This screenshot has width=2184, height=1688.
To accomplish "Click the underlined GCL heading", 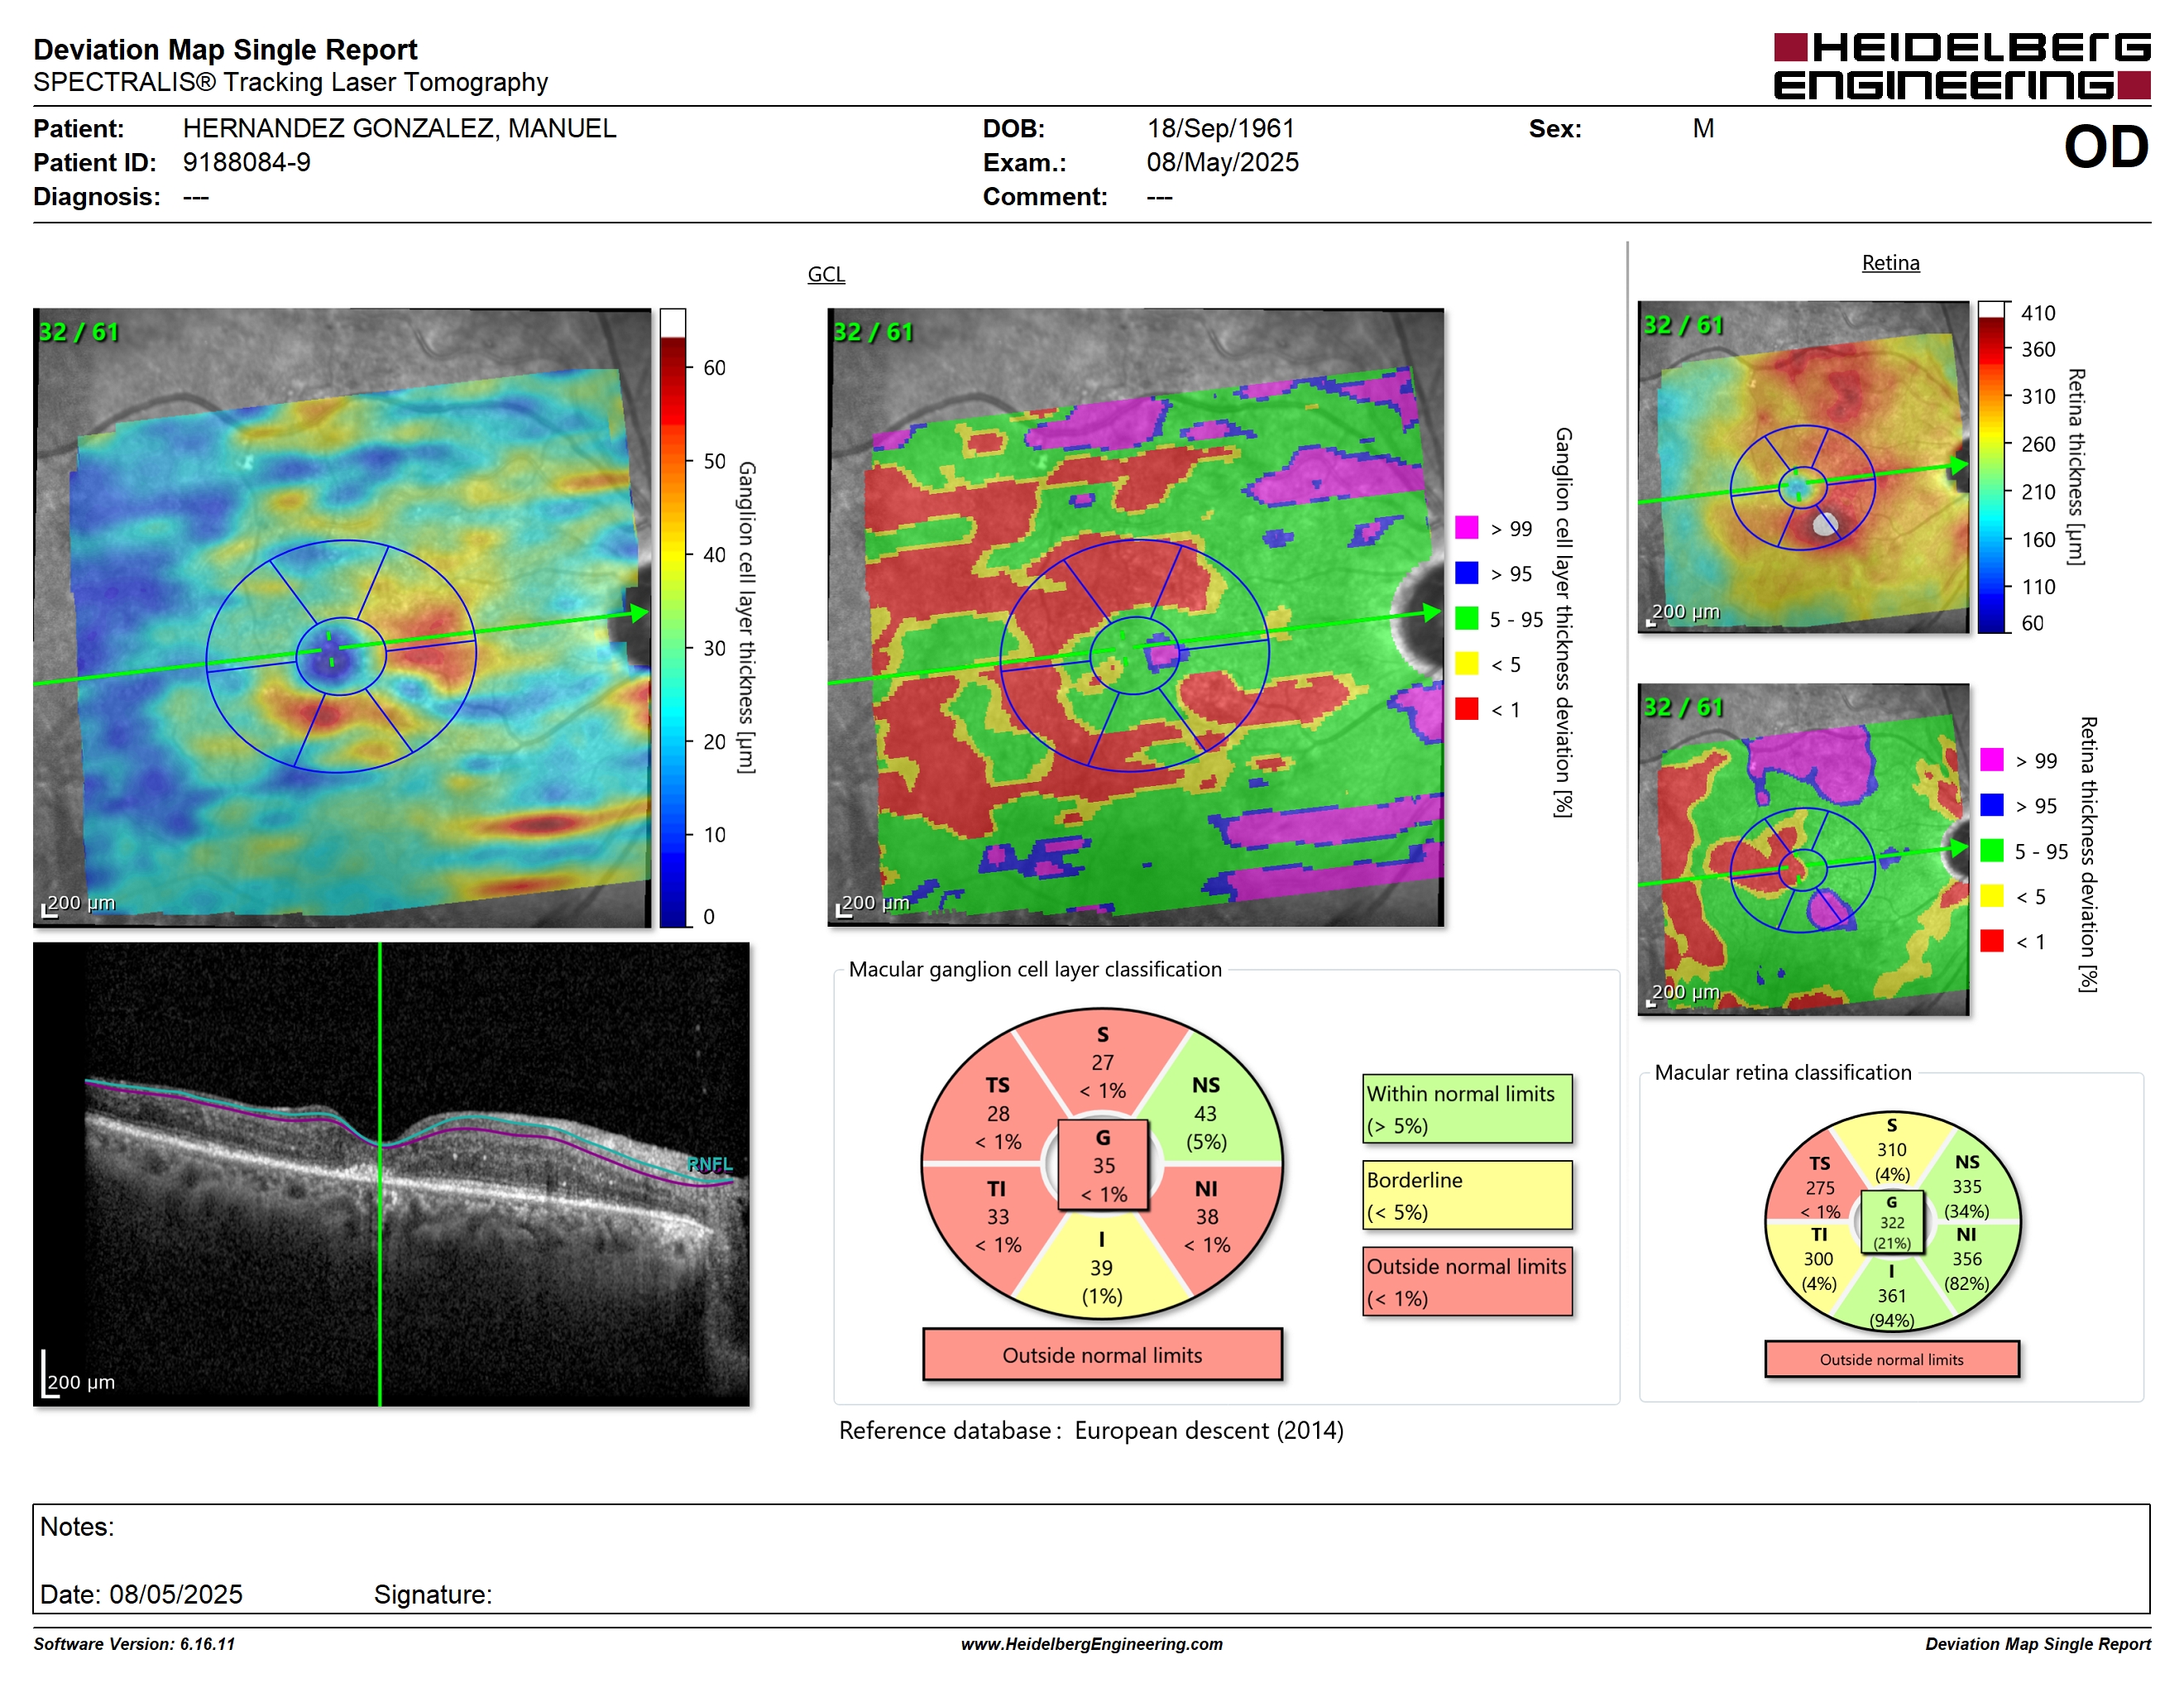I will [x=826, y=274].
